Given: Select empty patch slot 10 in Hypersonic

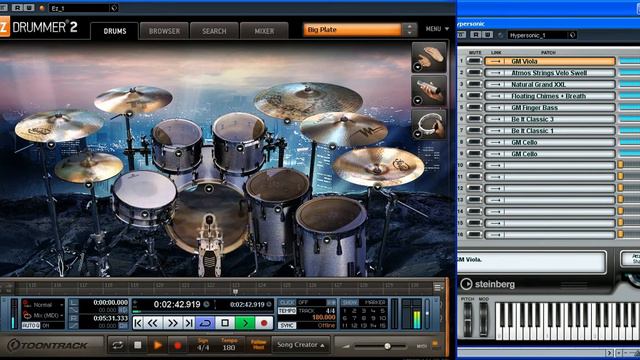Looking at the screenshot, I should (x=549, y=165).
